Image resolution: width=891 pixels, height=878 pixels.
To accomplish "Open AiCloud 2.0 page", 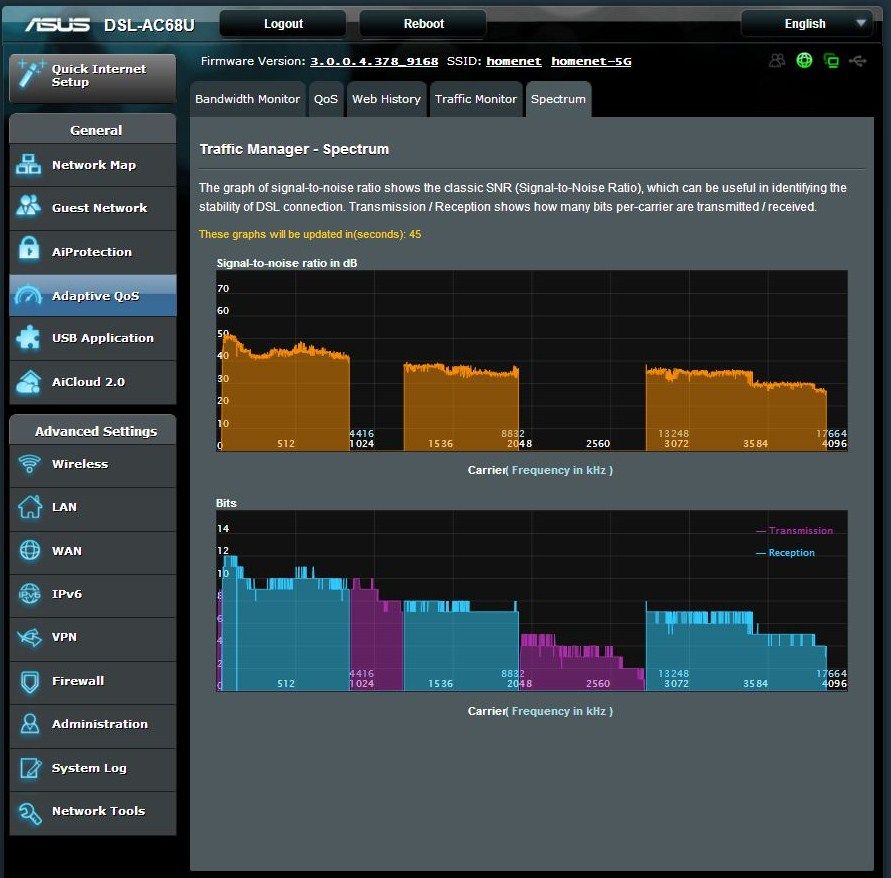I will 93,382.
